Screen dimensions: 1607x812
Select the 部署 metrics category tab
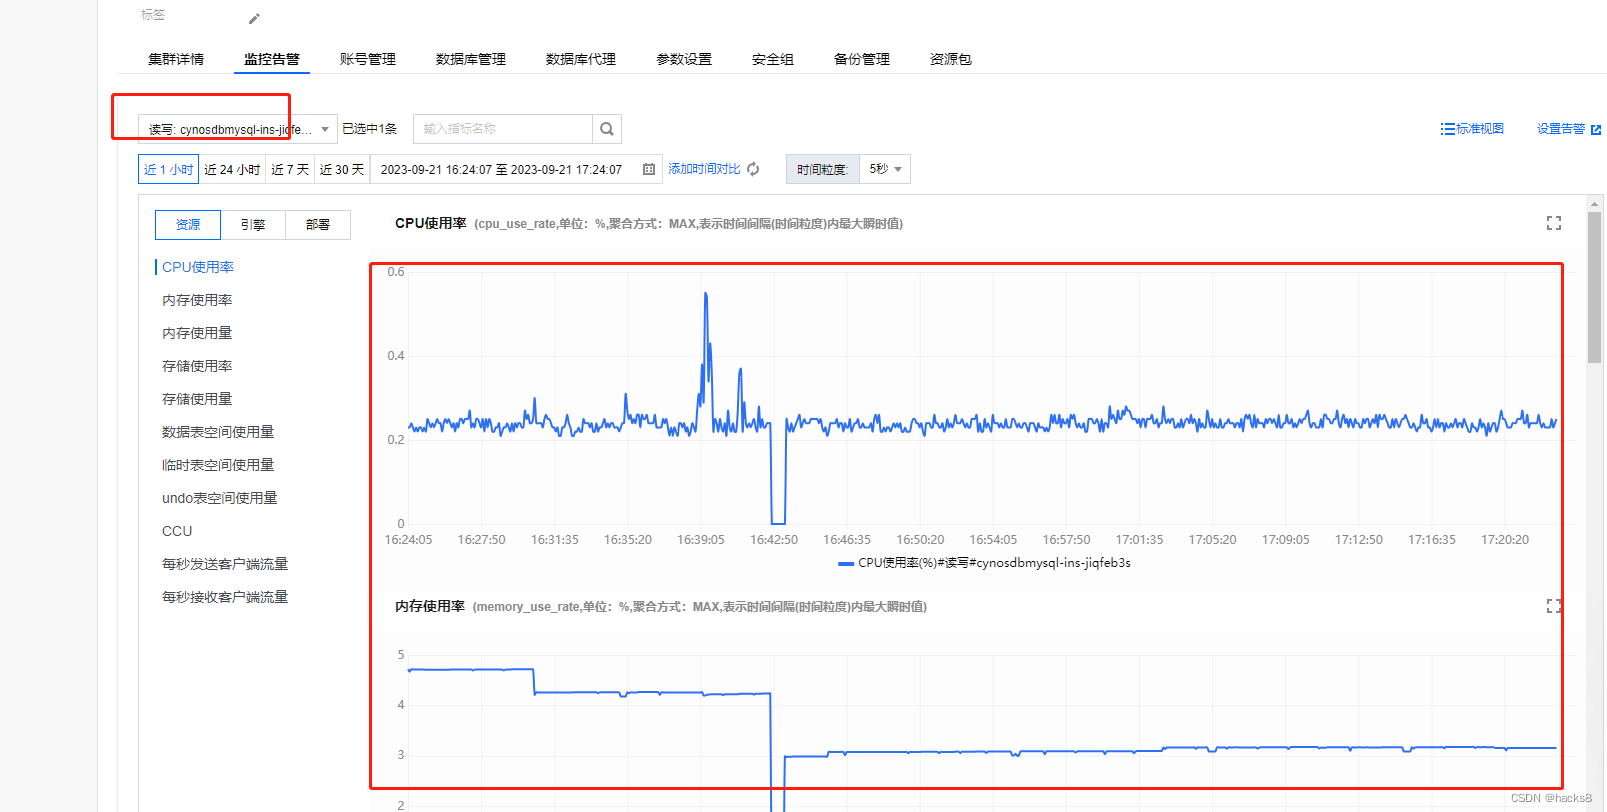pyautogui.click(x=318, y=225)
